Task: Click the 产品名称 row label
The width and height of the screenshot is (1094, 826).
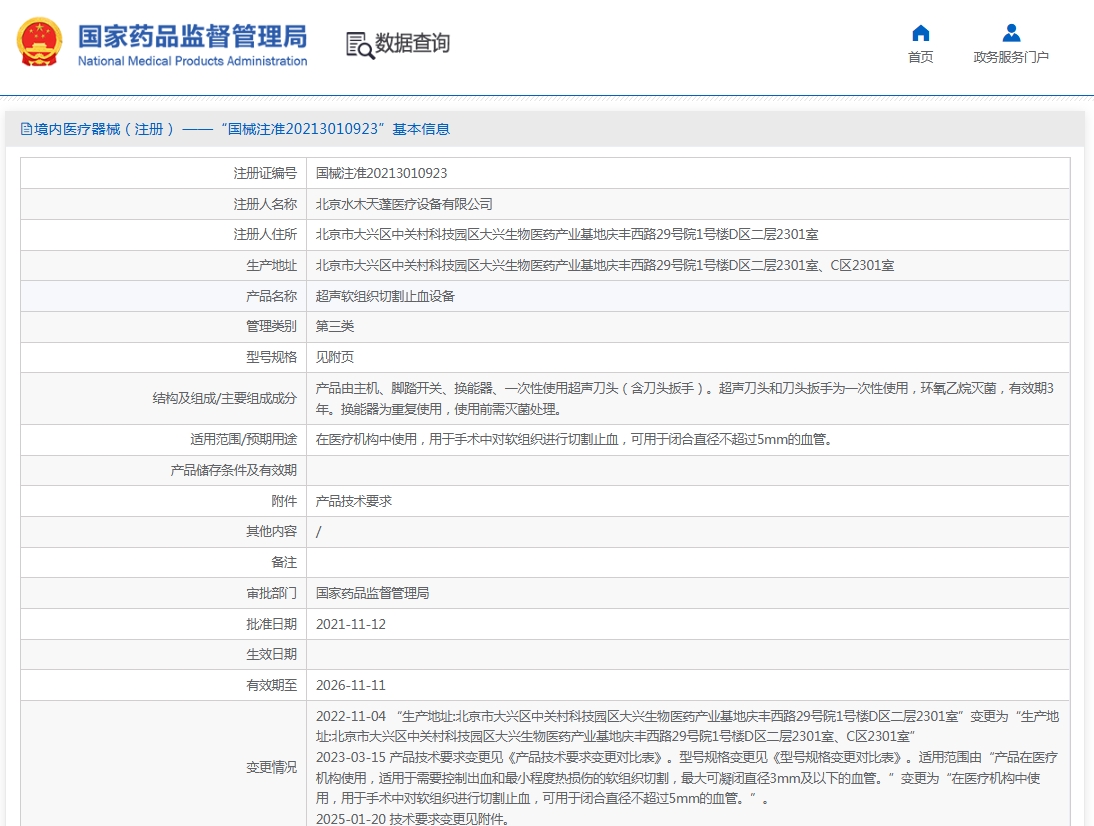Action: [271, 296]
